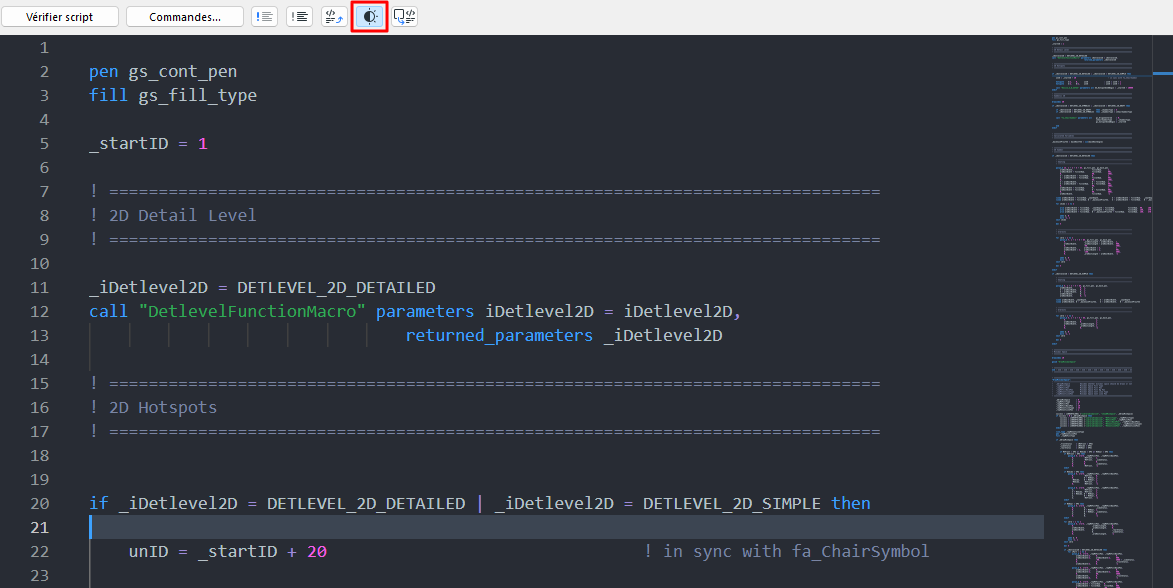Place cursor on highlighted empty line 21
Screen dimensions: 1173x588
pyautogui.click(x=567, y=527)
